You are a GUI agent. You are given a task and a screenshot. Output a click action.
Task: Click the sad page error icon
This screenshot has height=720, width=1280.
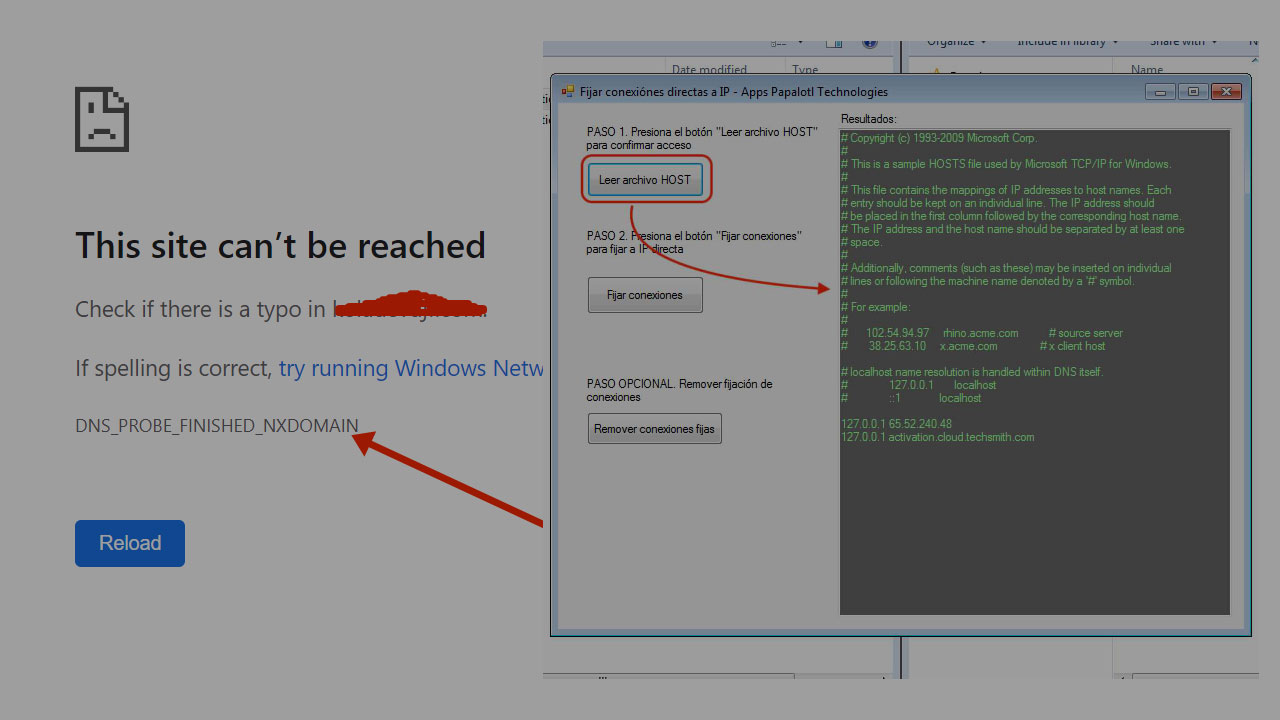click(102, 120)
